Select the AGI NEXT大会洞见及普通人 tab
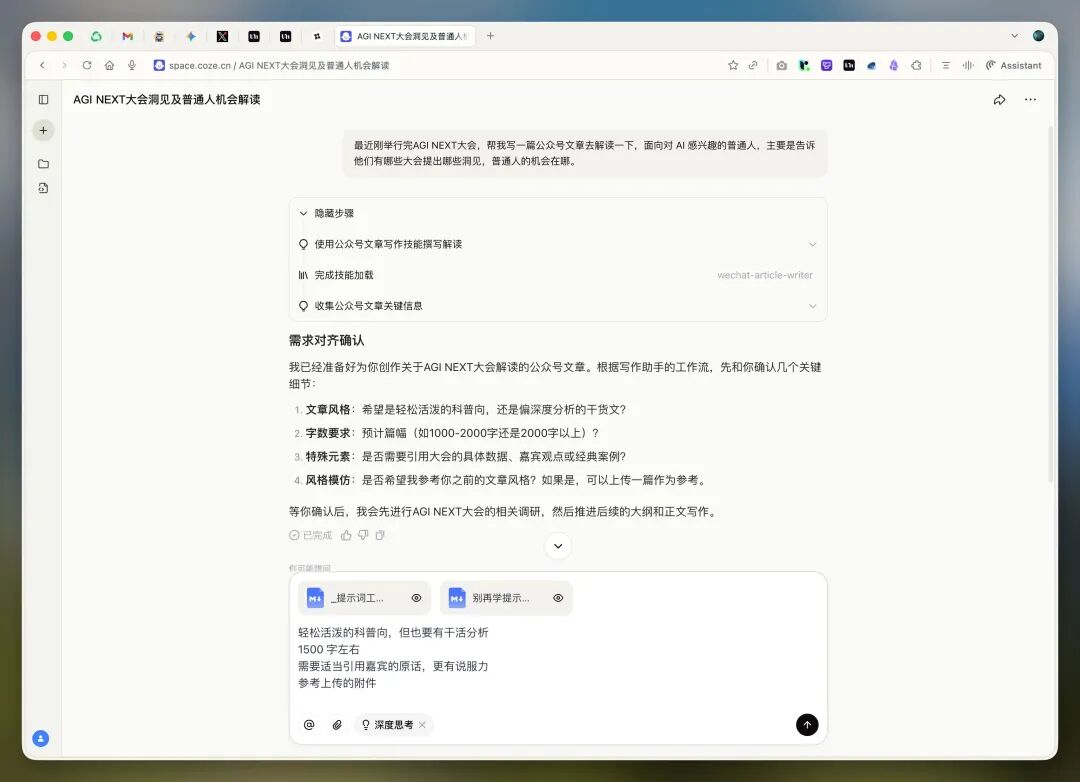The width and height of the screenshot is (1080, 782). pyautogui.click(x=405, y=37)
